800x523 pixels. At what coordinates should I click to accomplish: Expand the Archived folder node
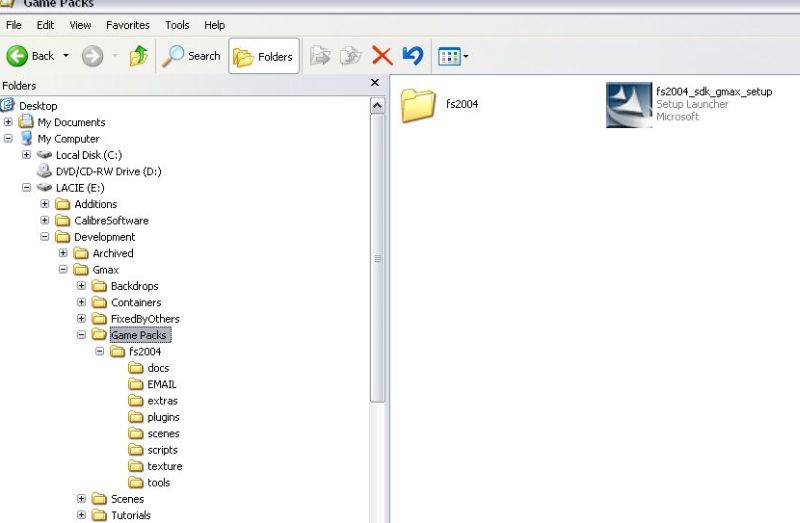point(64,253)
